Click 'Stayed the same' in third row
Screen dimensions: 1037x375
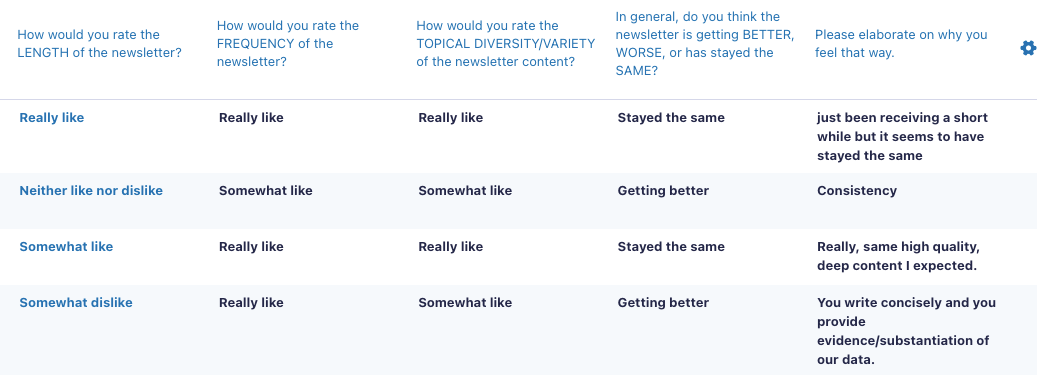[671, 247]
